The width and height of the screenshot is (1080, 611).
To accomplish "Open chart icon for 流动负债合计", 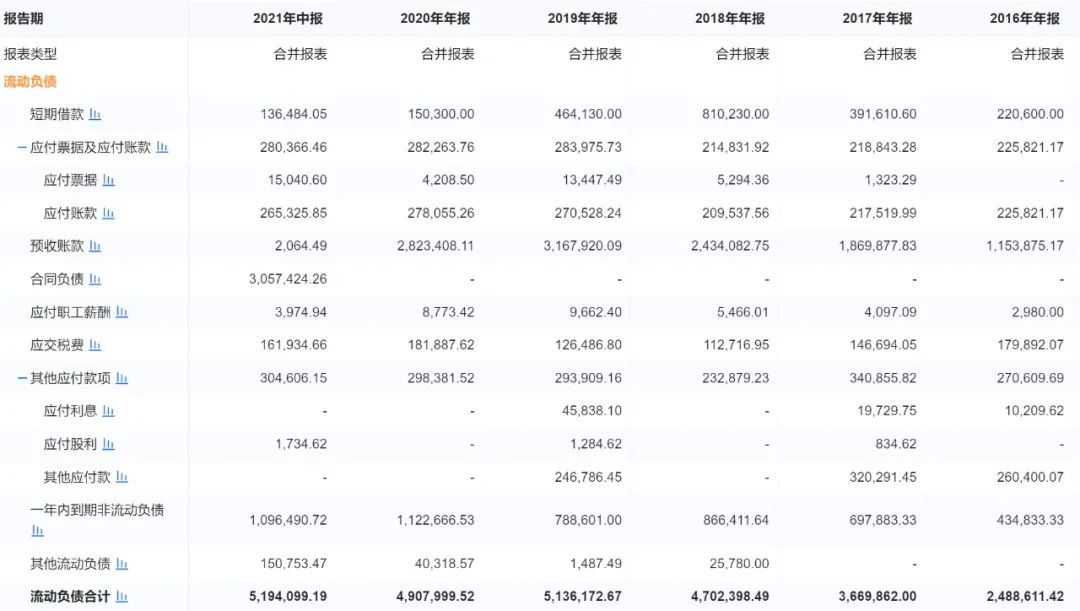I will (122, 596).
